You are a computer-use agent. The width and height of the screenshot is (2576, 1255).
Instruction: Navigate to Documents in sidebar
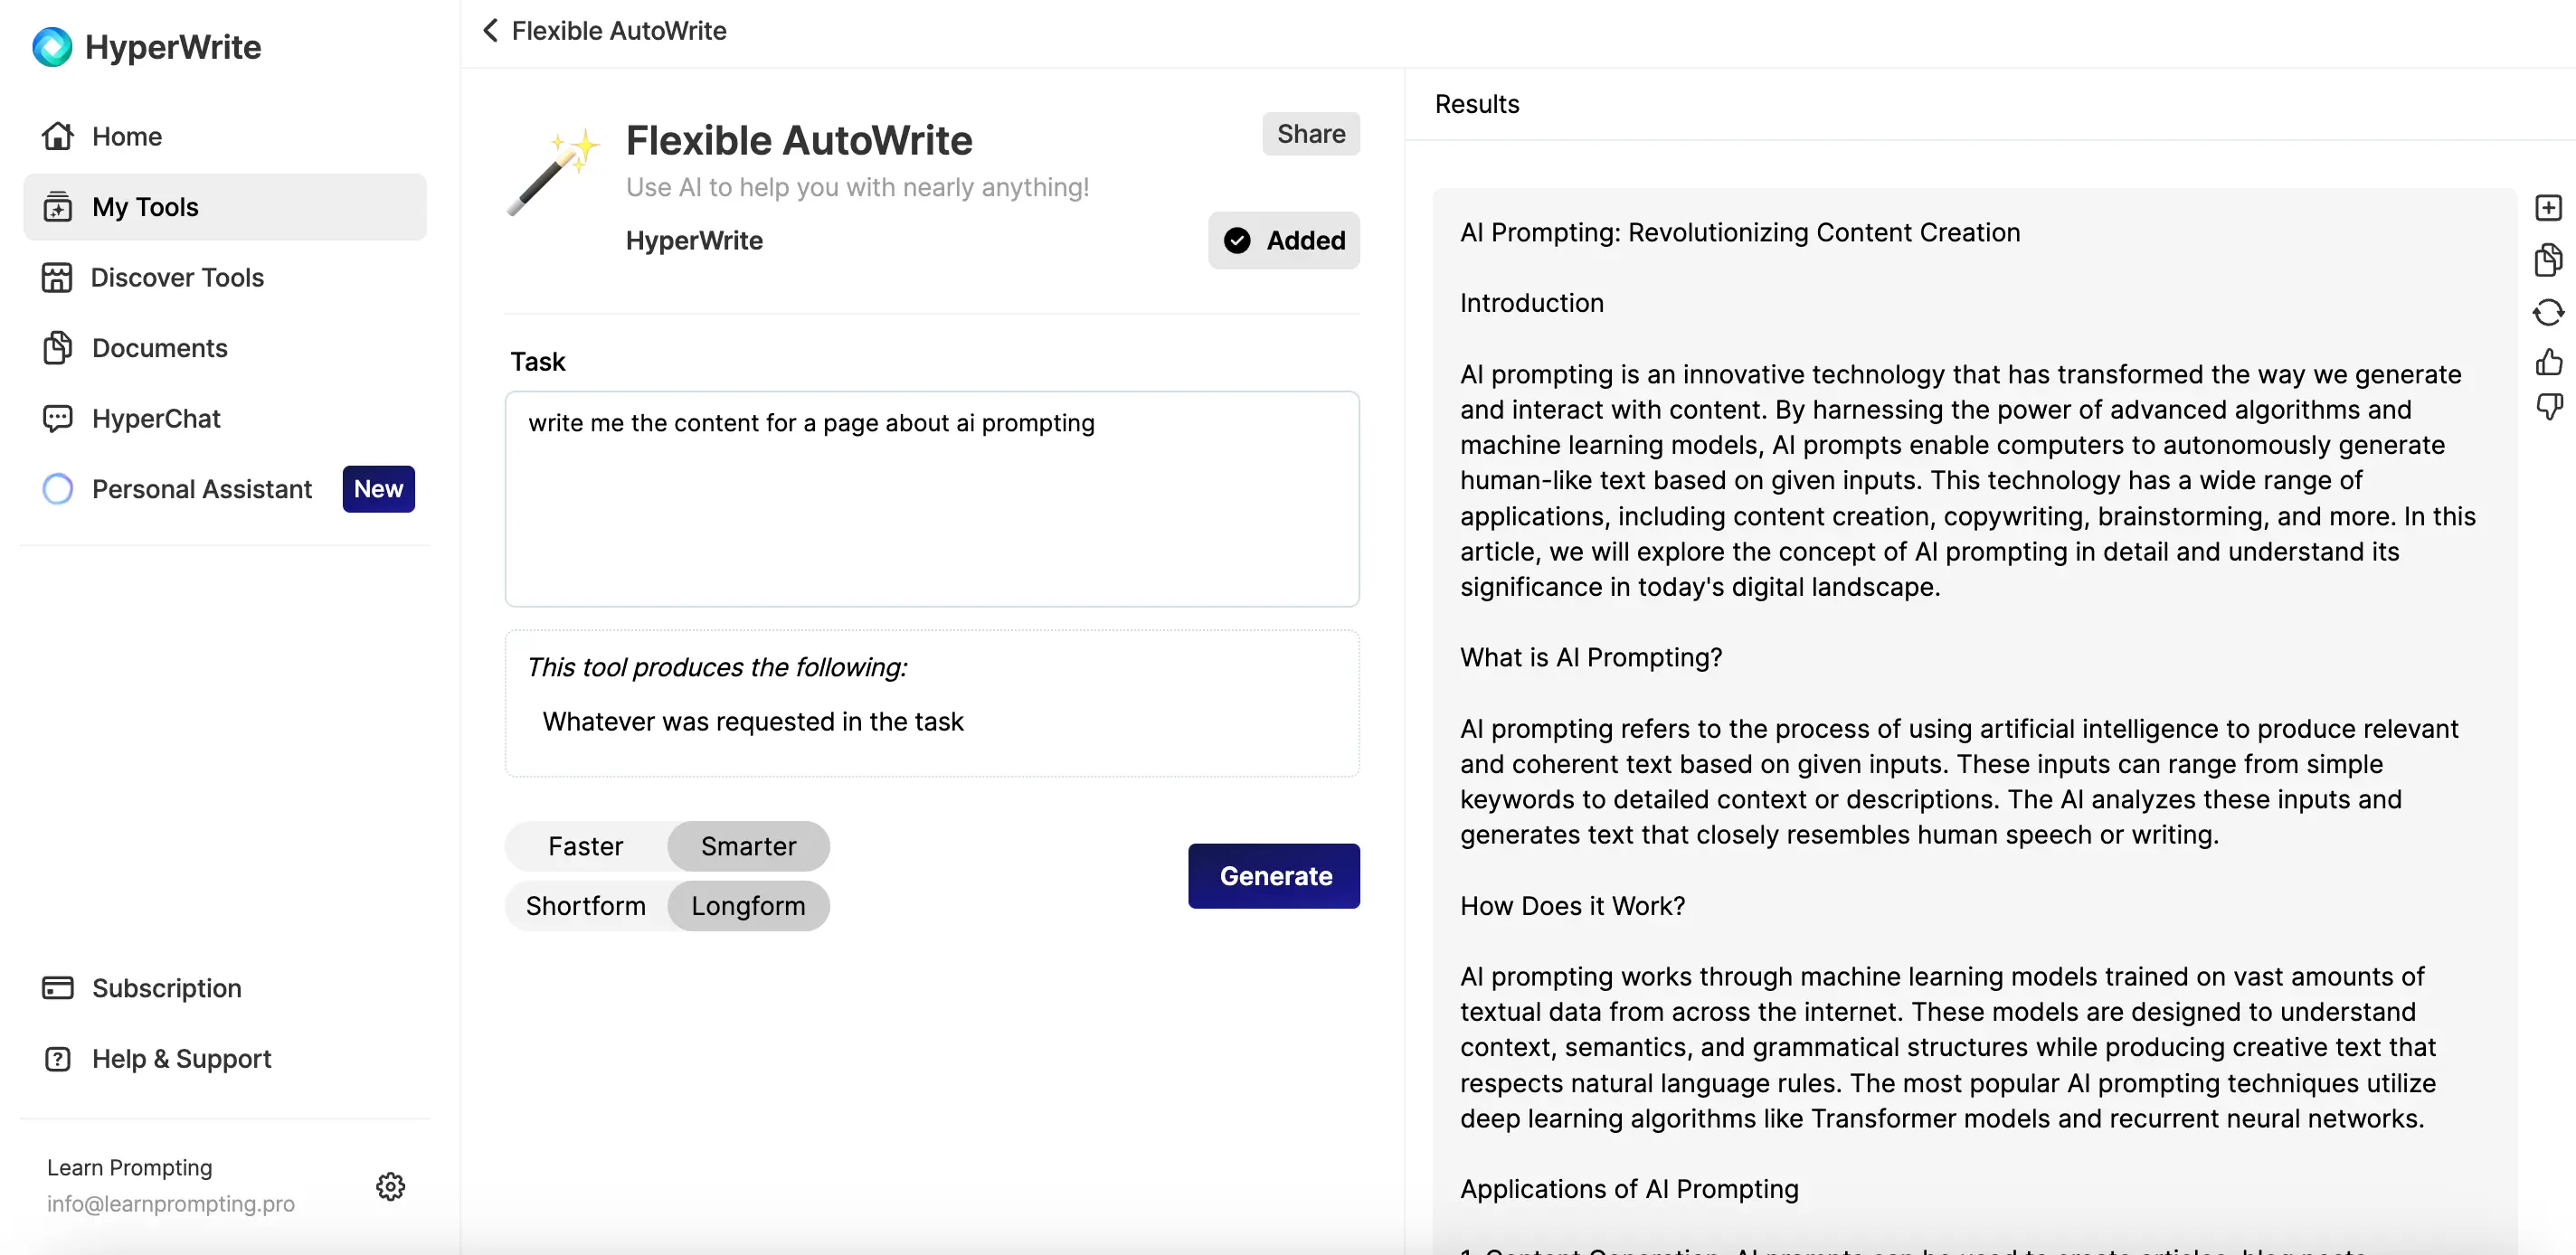(x=160, y=348)
